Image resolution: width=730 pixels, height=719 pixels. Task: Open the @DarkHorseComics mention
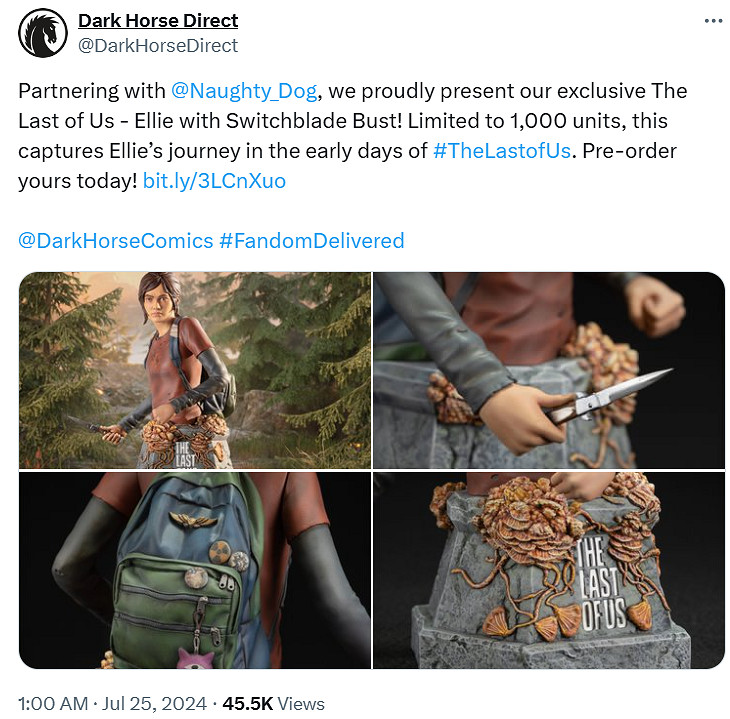click(x=115, y=241)
